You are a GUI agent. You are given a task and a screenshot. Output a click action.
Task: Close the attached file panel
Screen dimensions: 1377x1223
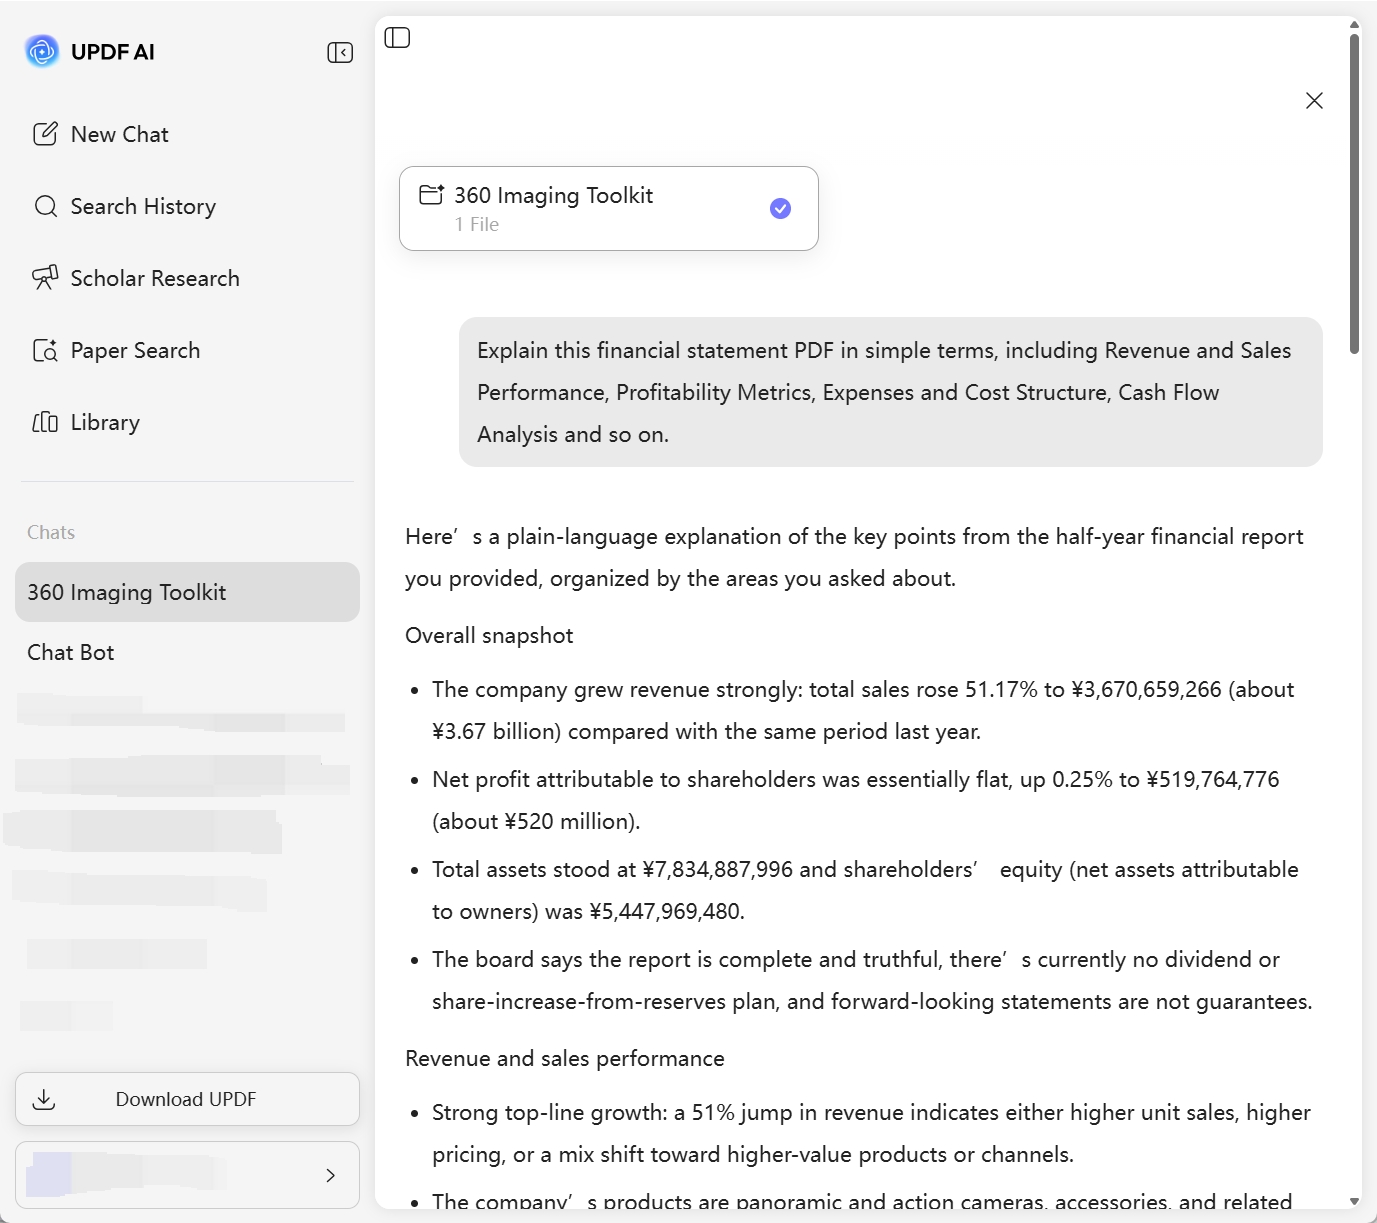coord(1314,100)
